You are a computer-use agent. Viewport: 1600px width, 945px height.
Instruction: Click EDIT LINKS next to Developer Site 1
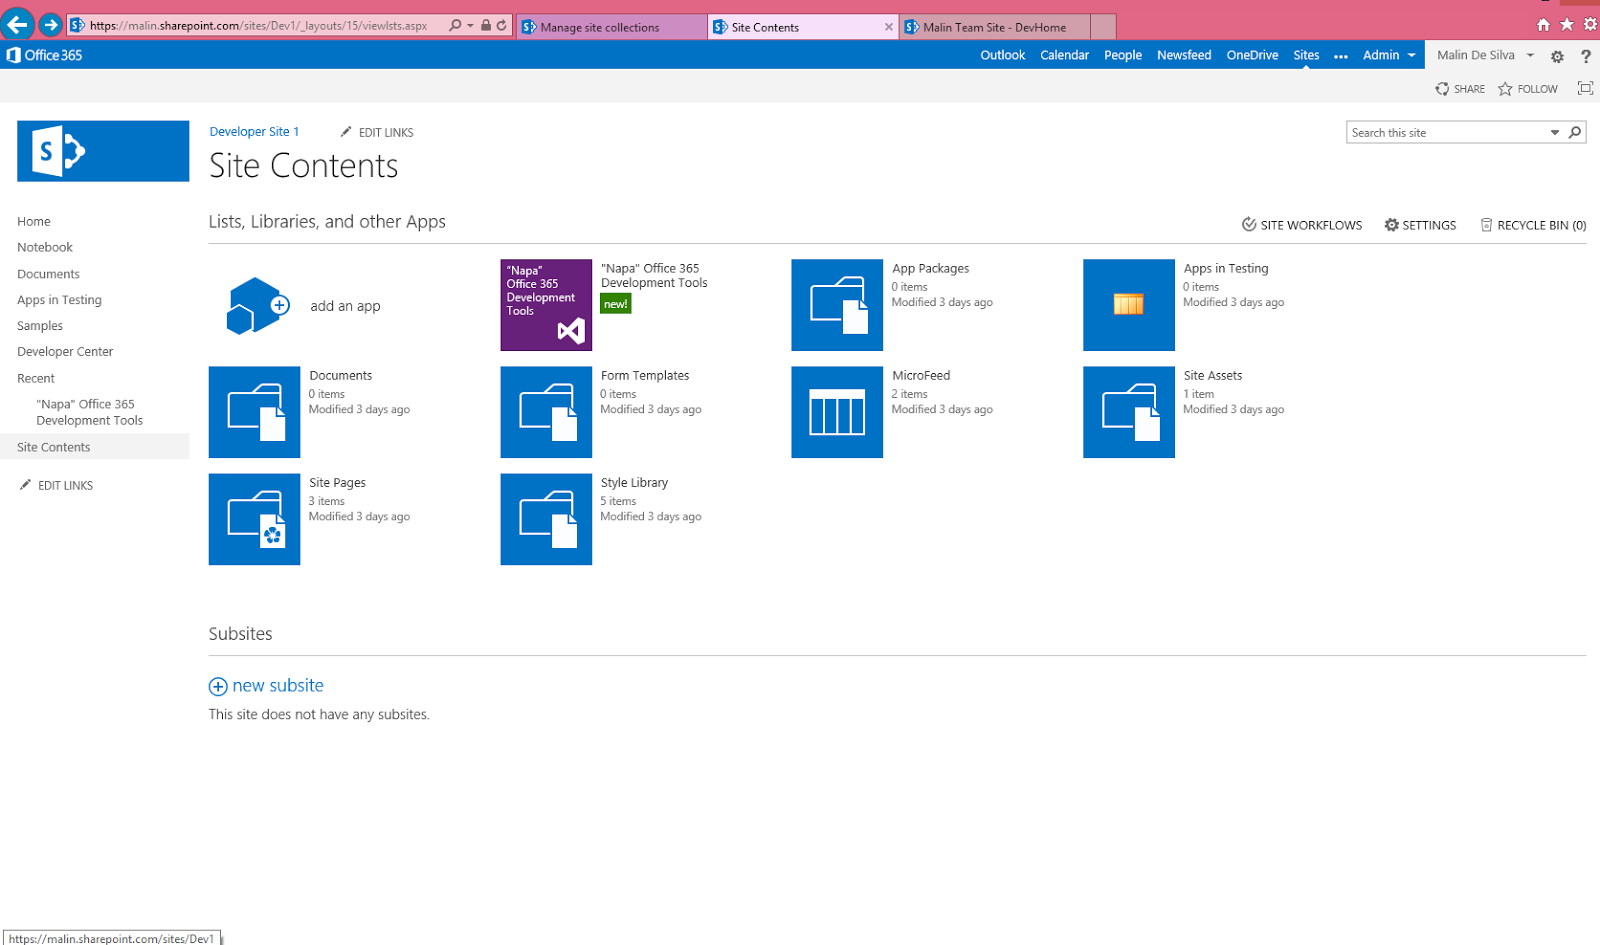click(x=377, y=132)
